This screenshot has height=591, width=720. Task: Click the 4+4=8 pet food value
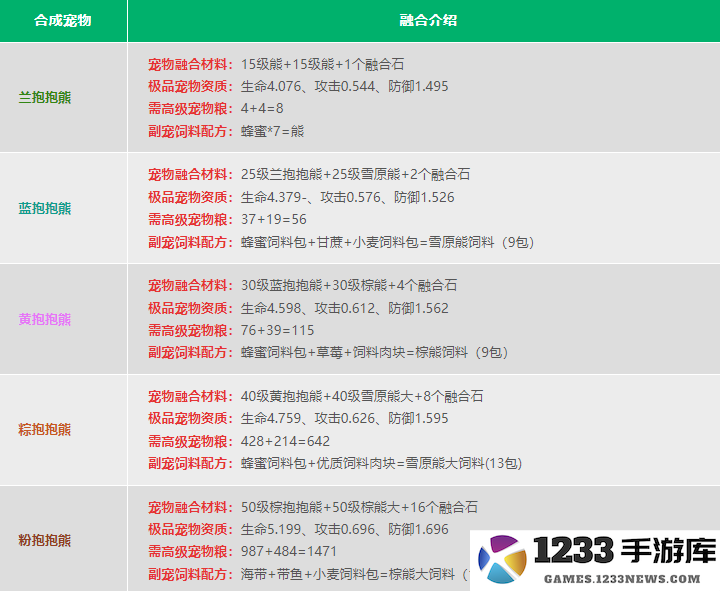pyautogui.click(x=262, y=108)
